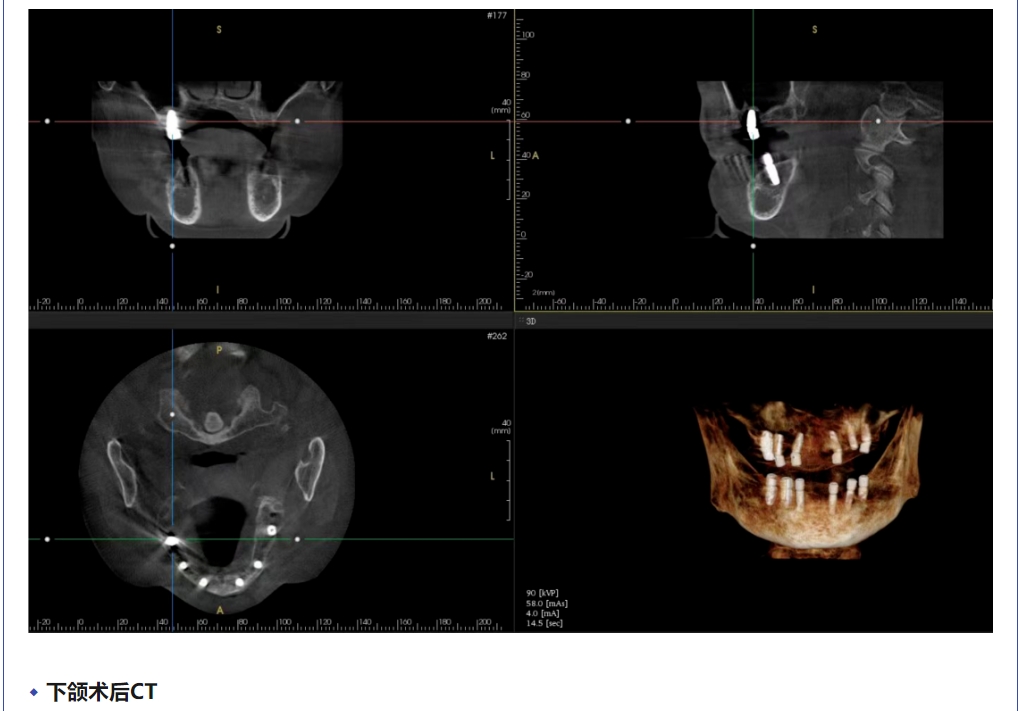
Task: Click the 3D jaw reconstruction rendering
Action: click(x=808, y=478)
